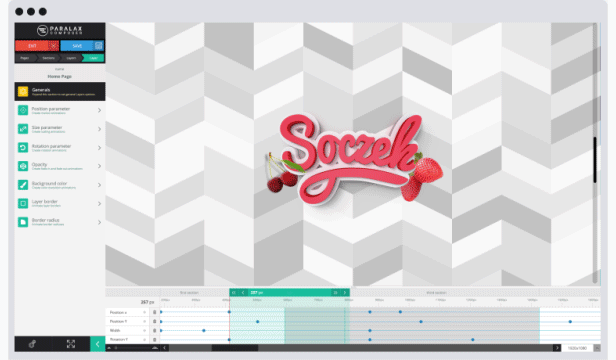Collapse sidebar with green arrow button
This screenshot has width=616, height=360.
click(x=97, y=344)
